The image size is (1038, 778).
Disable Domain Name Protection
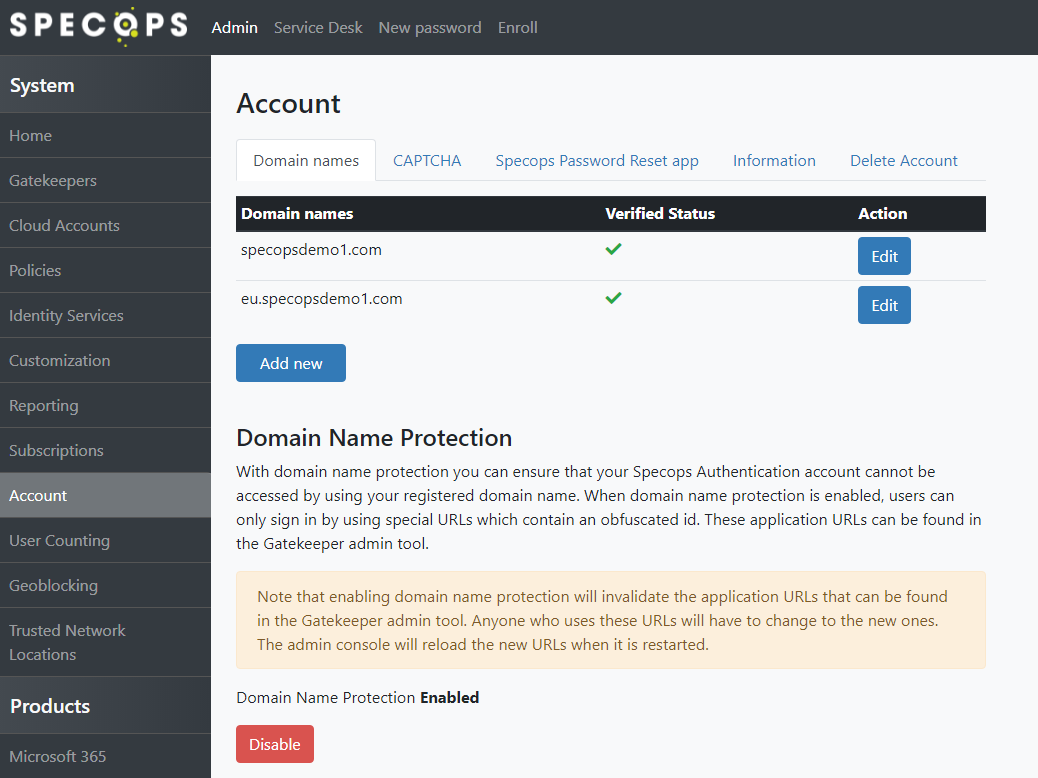(x=275, y=744)
